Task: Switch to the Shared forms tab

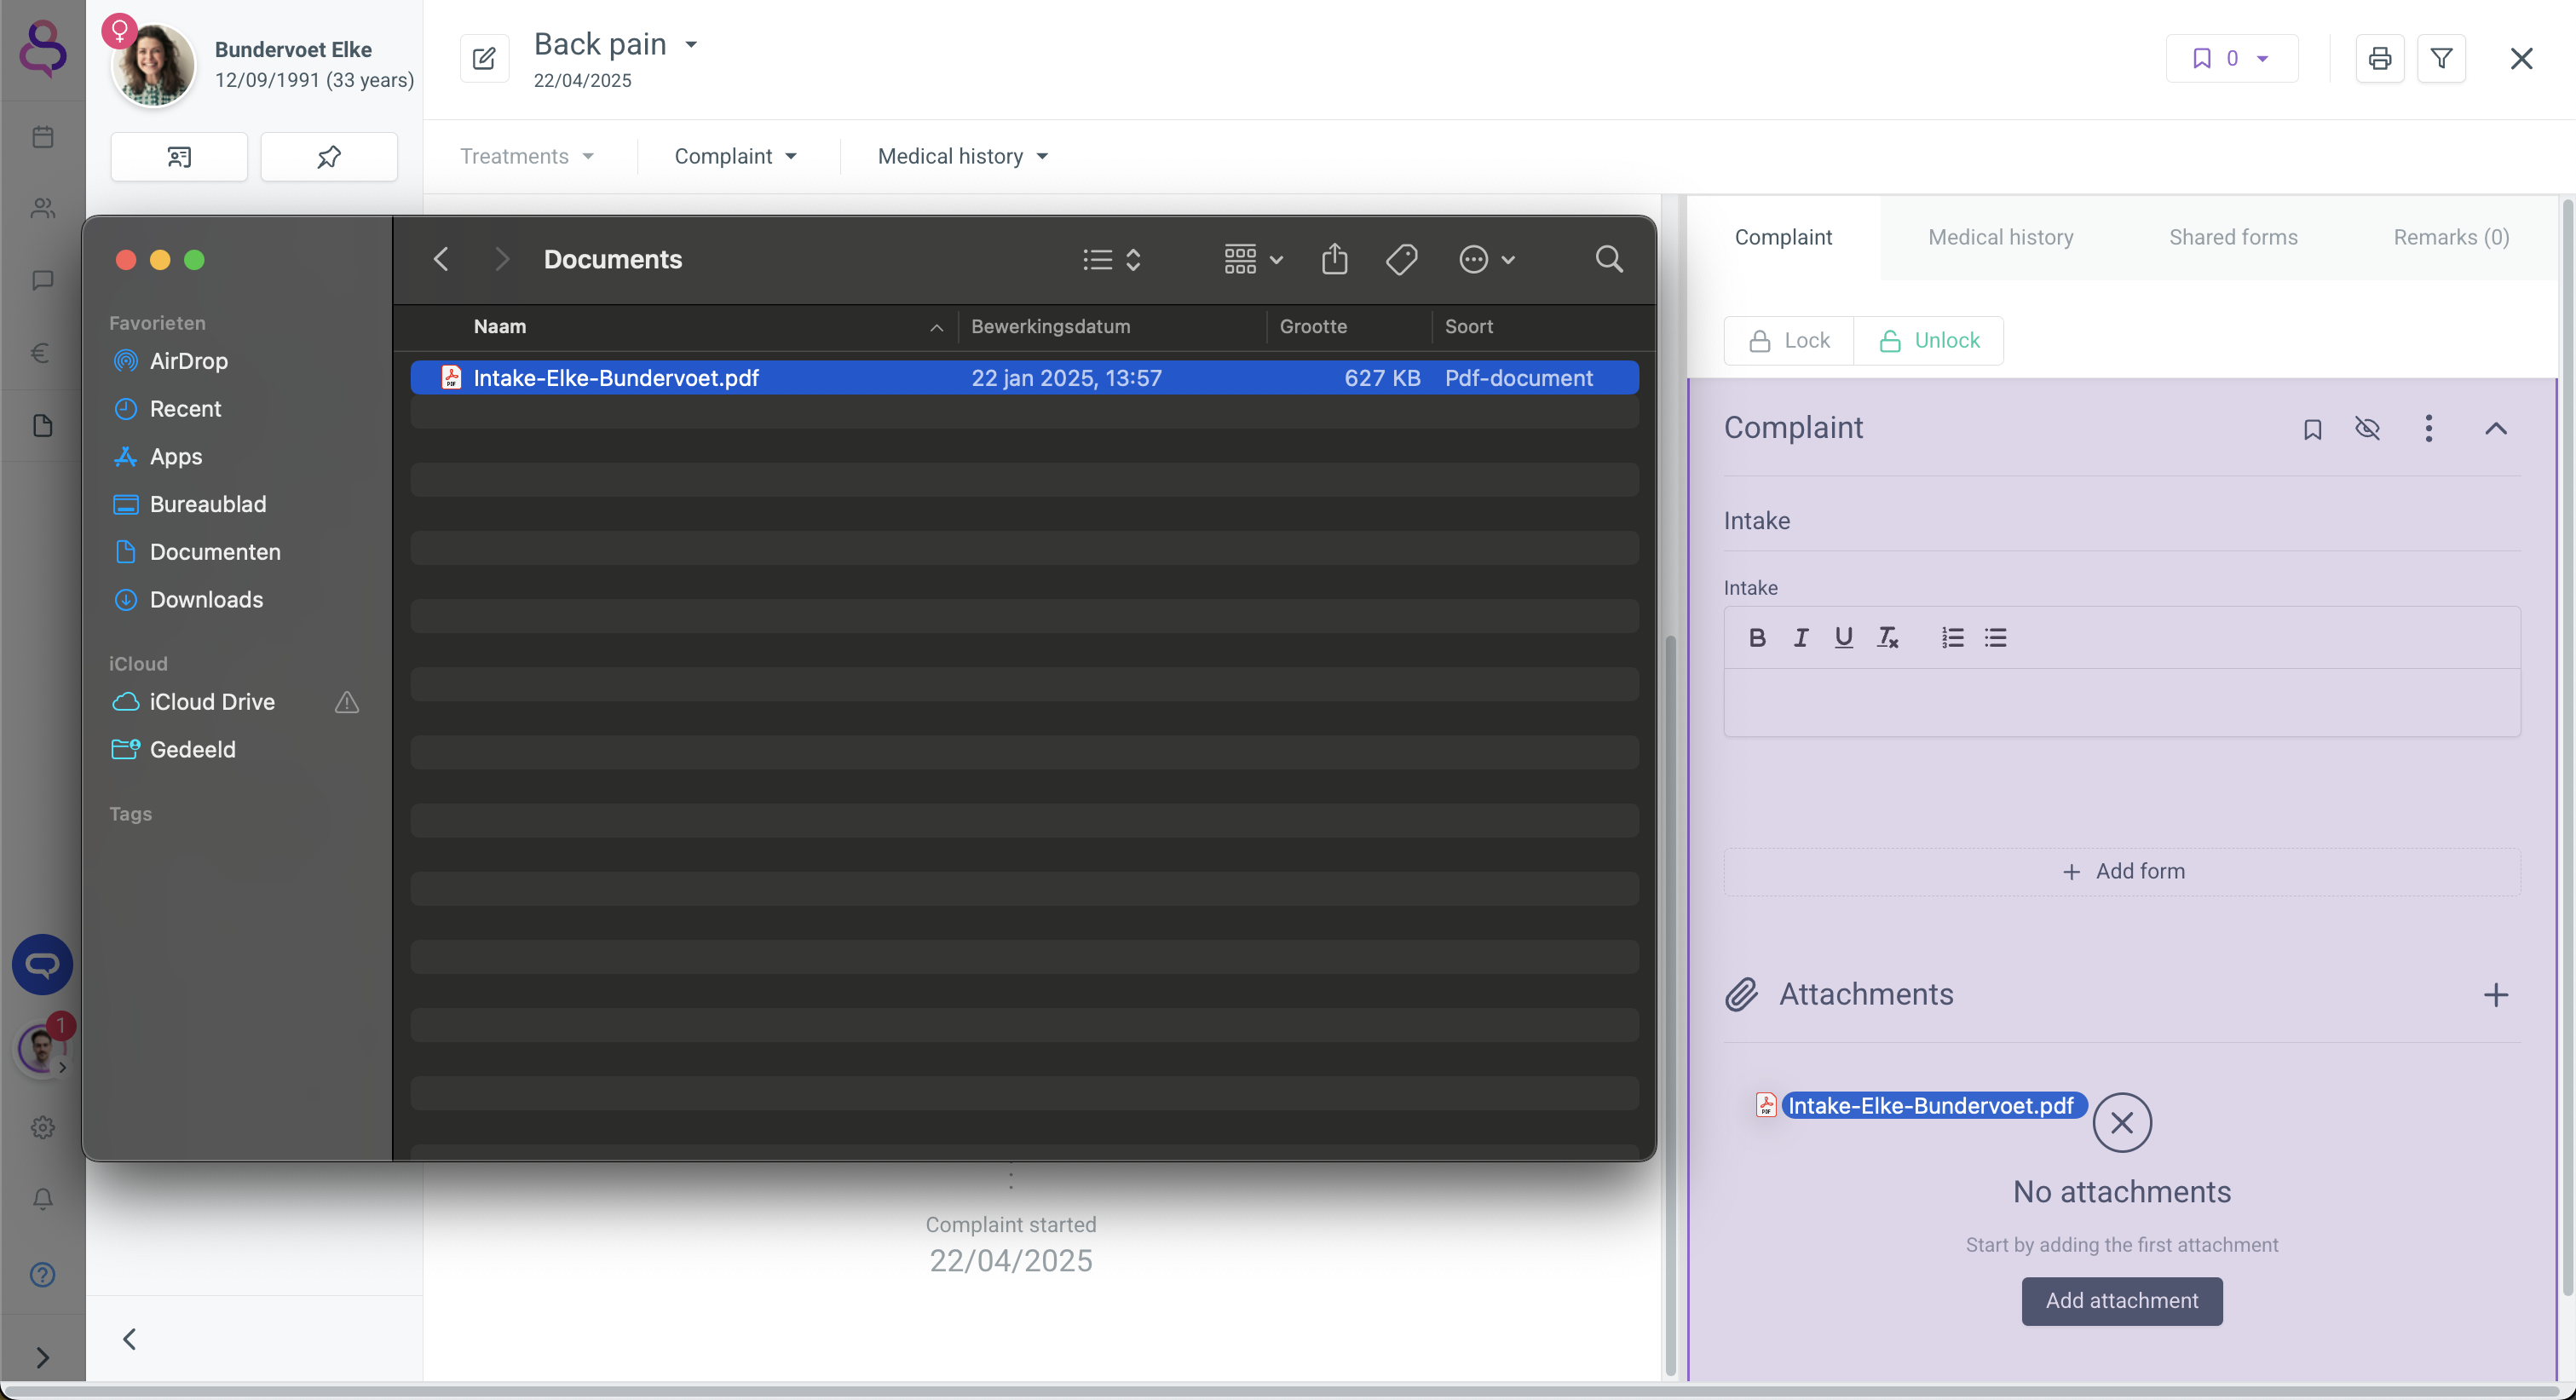Action: [x=2233, y=238]
